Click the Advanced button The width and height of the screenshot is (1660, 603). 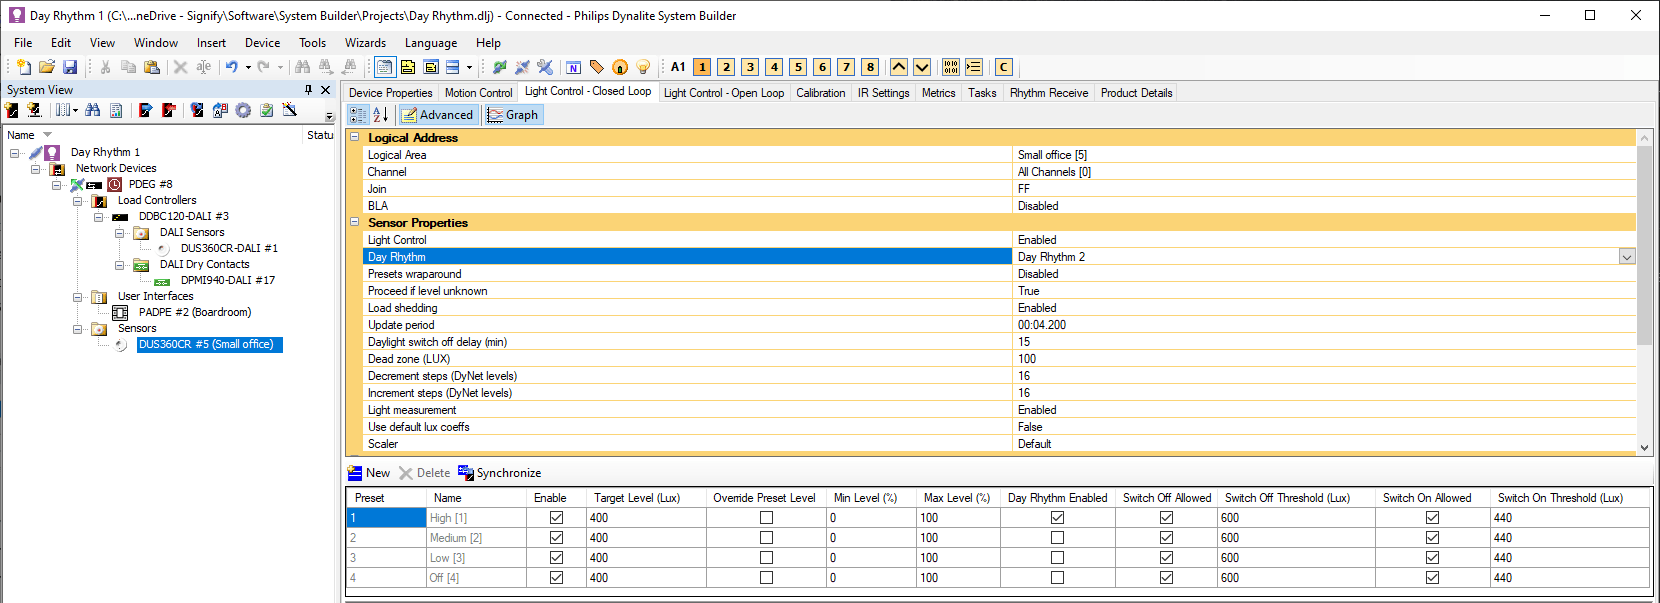point(437,115)
